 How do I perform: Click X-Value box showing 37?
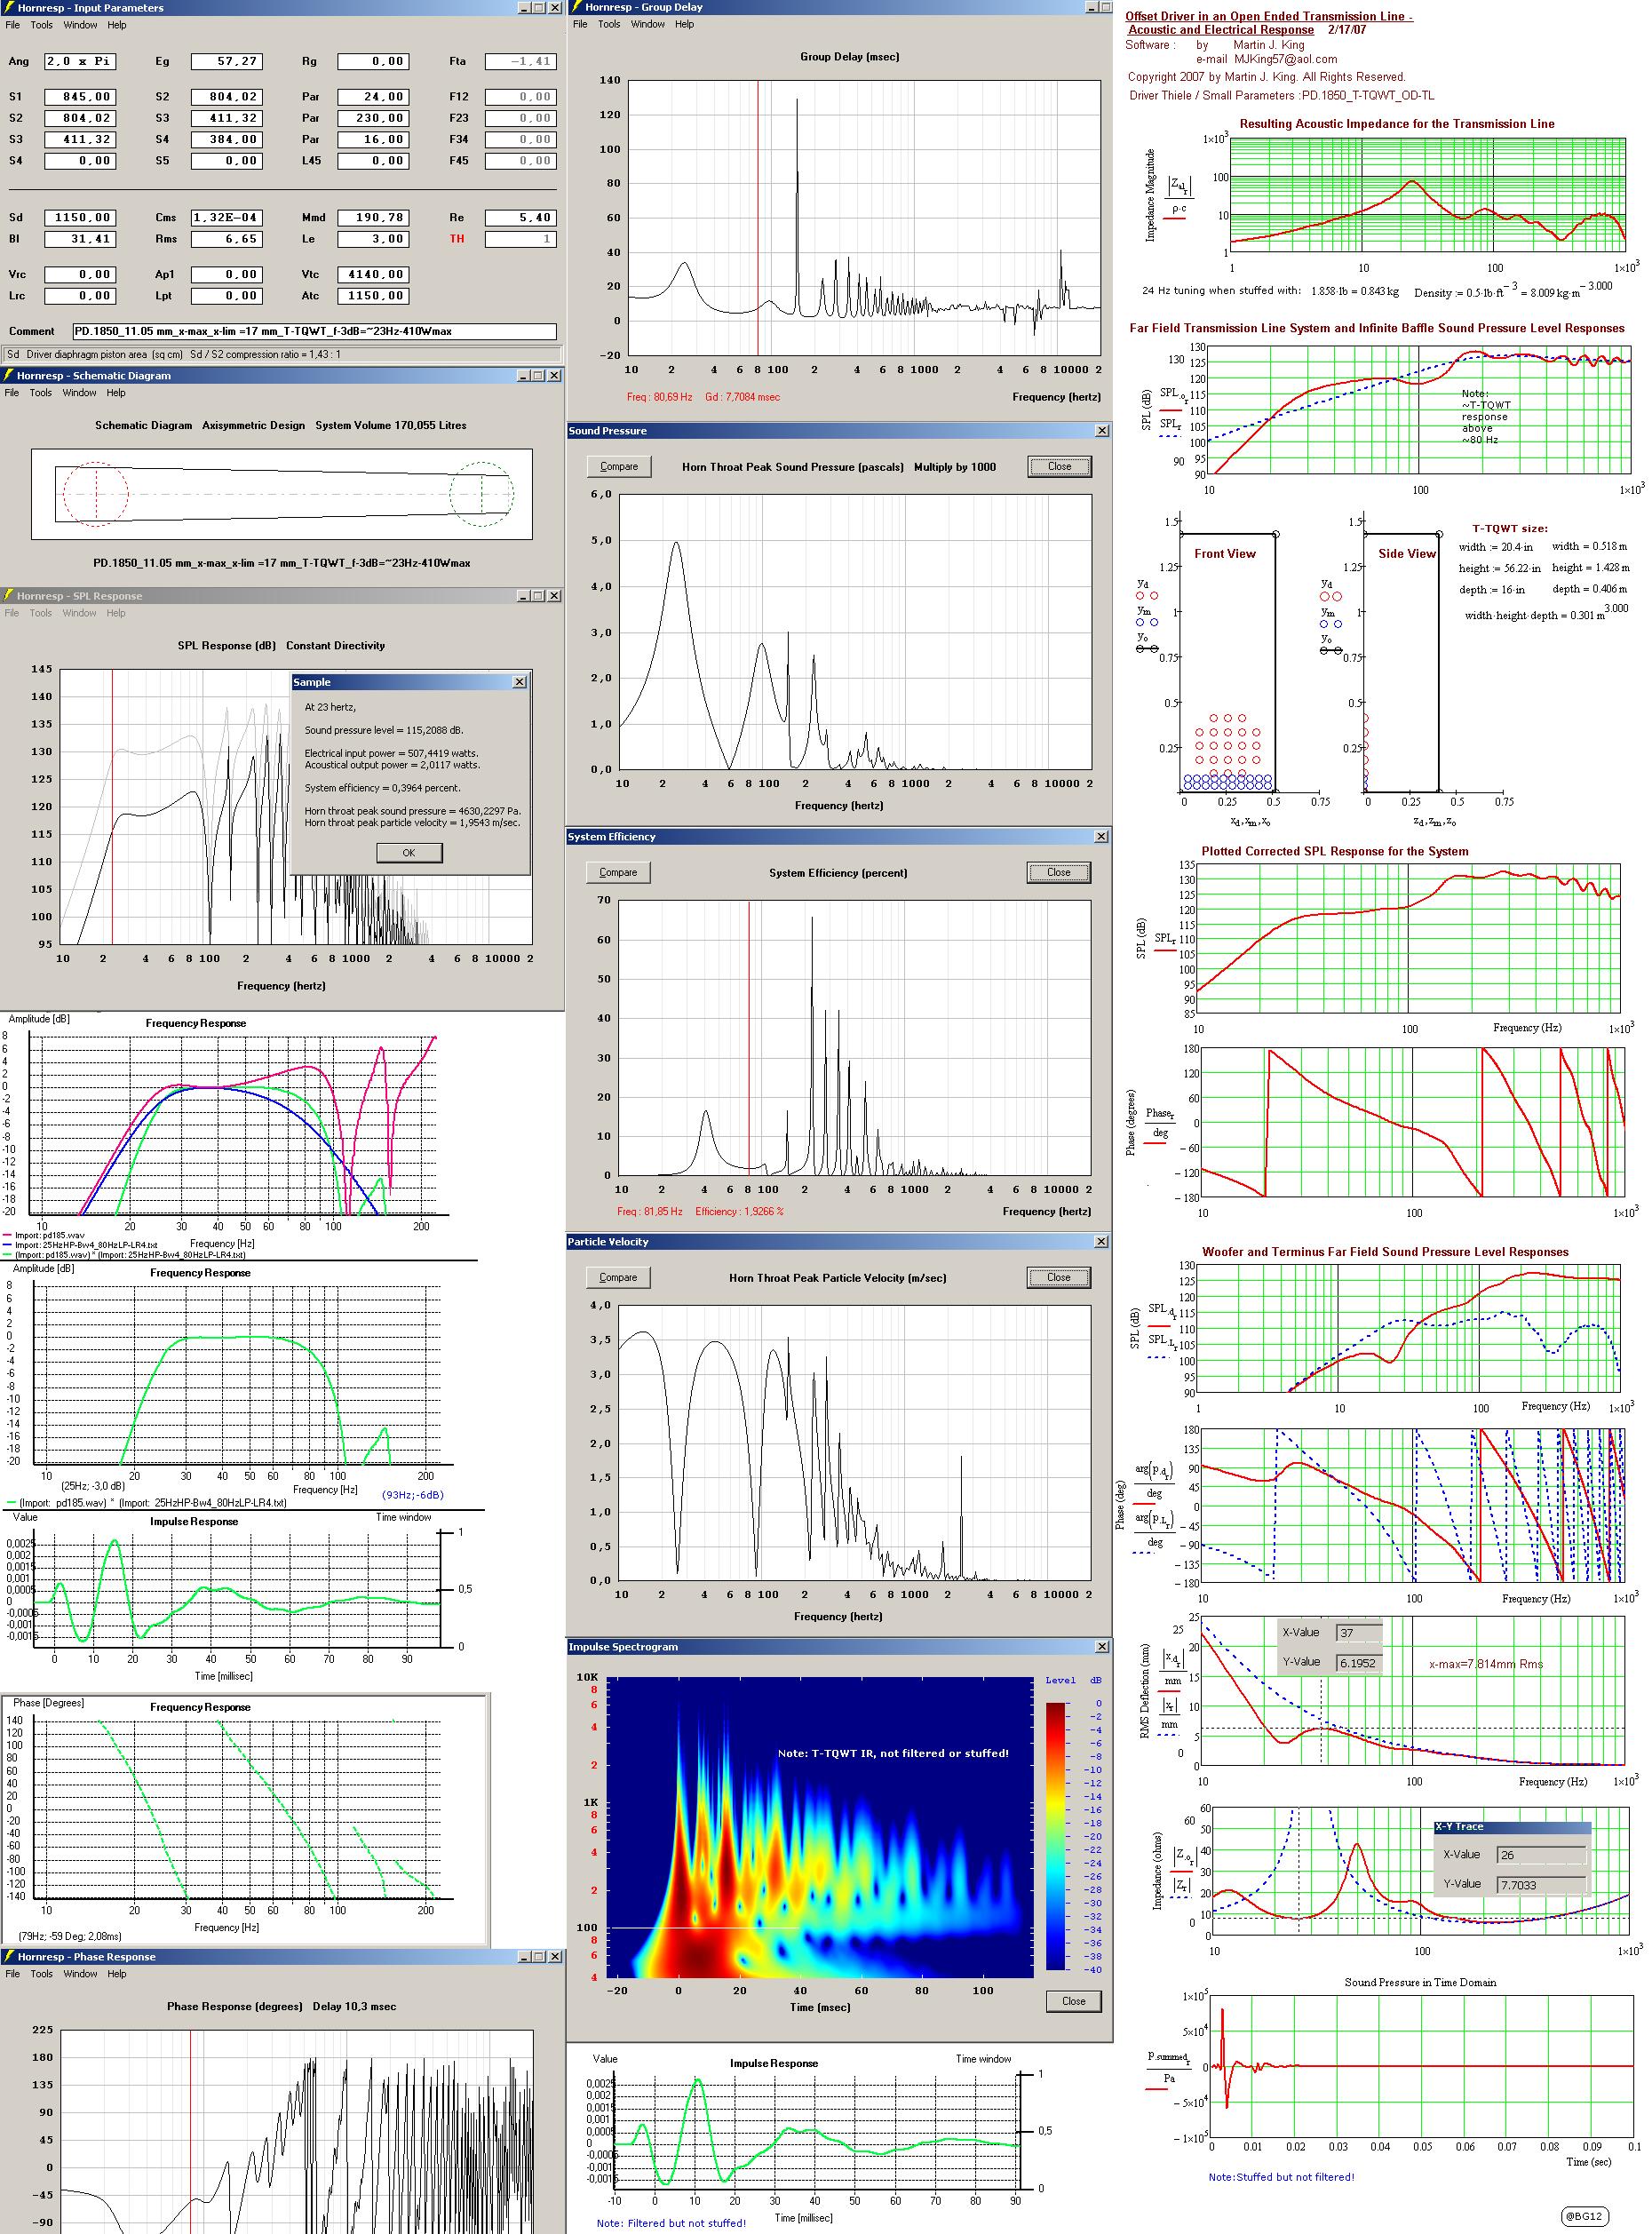click(x=1359, y=1633)
